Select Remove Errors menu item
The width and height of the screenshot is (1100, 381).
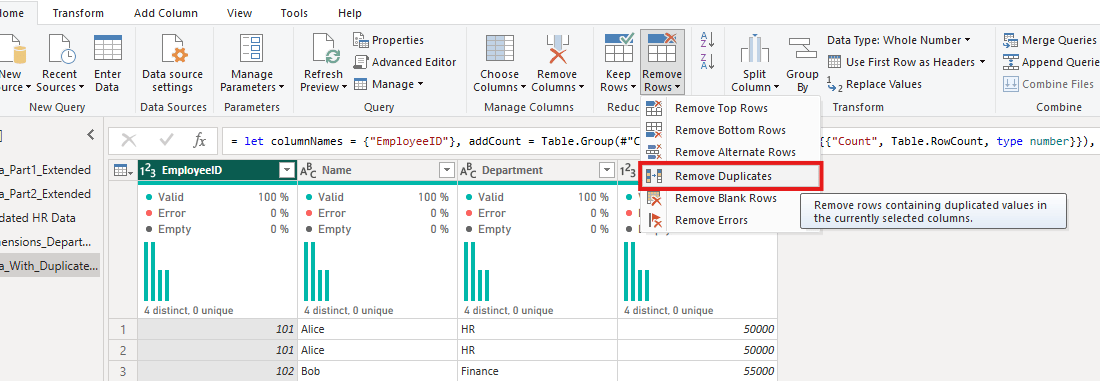(730, 220)
